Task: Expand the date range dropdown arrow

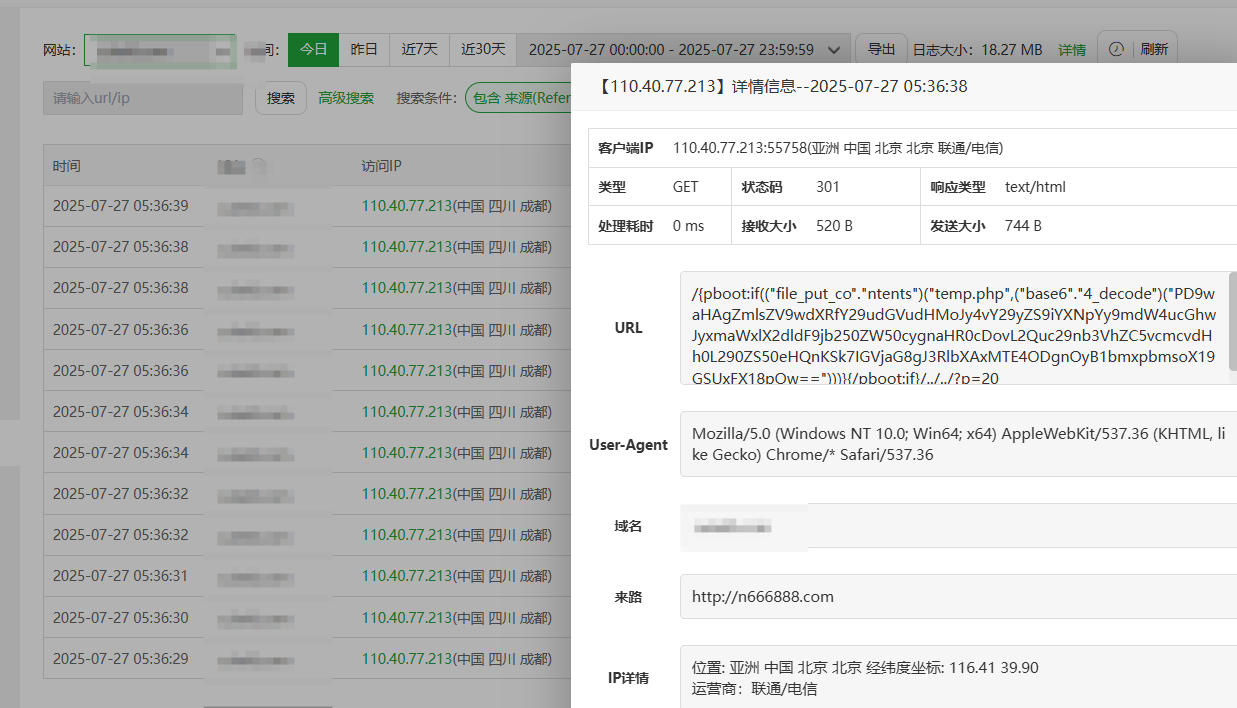Action: tap(835, 49)
